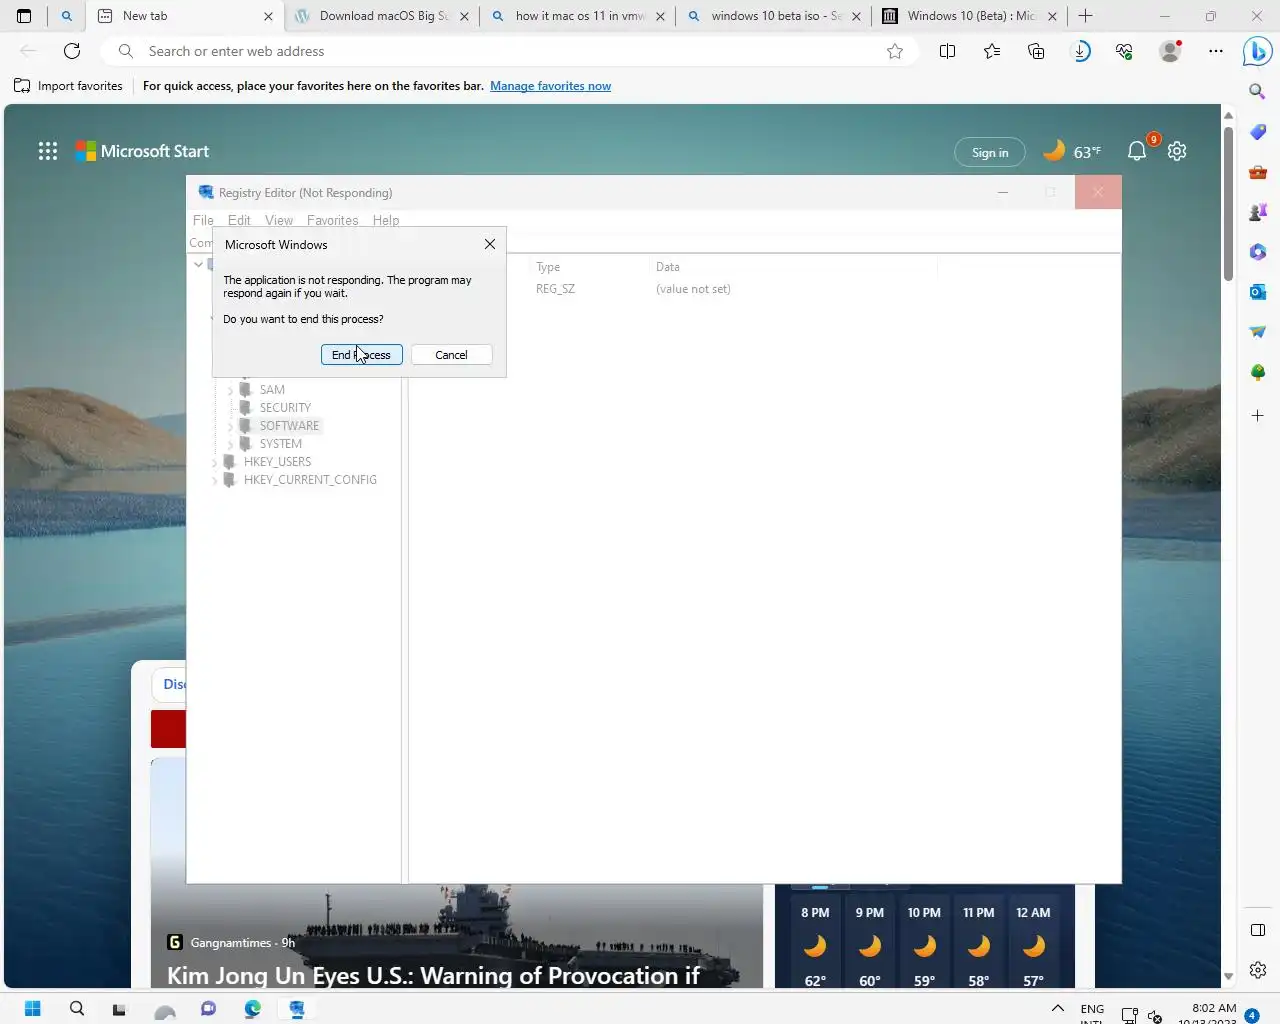The image size is (1280, 1024).
Task: Refresh the current page
Action: click(x=72, y=51)
